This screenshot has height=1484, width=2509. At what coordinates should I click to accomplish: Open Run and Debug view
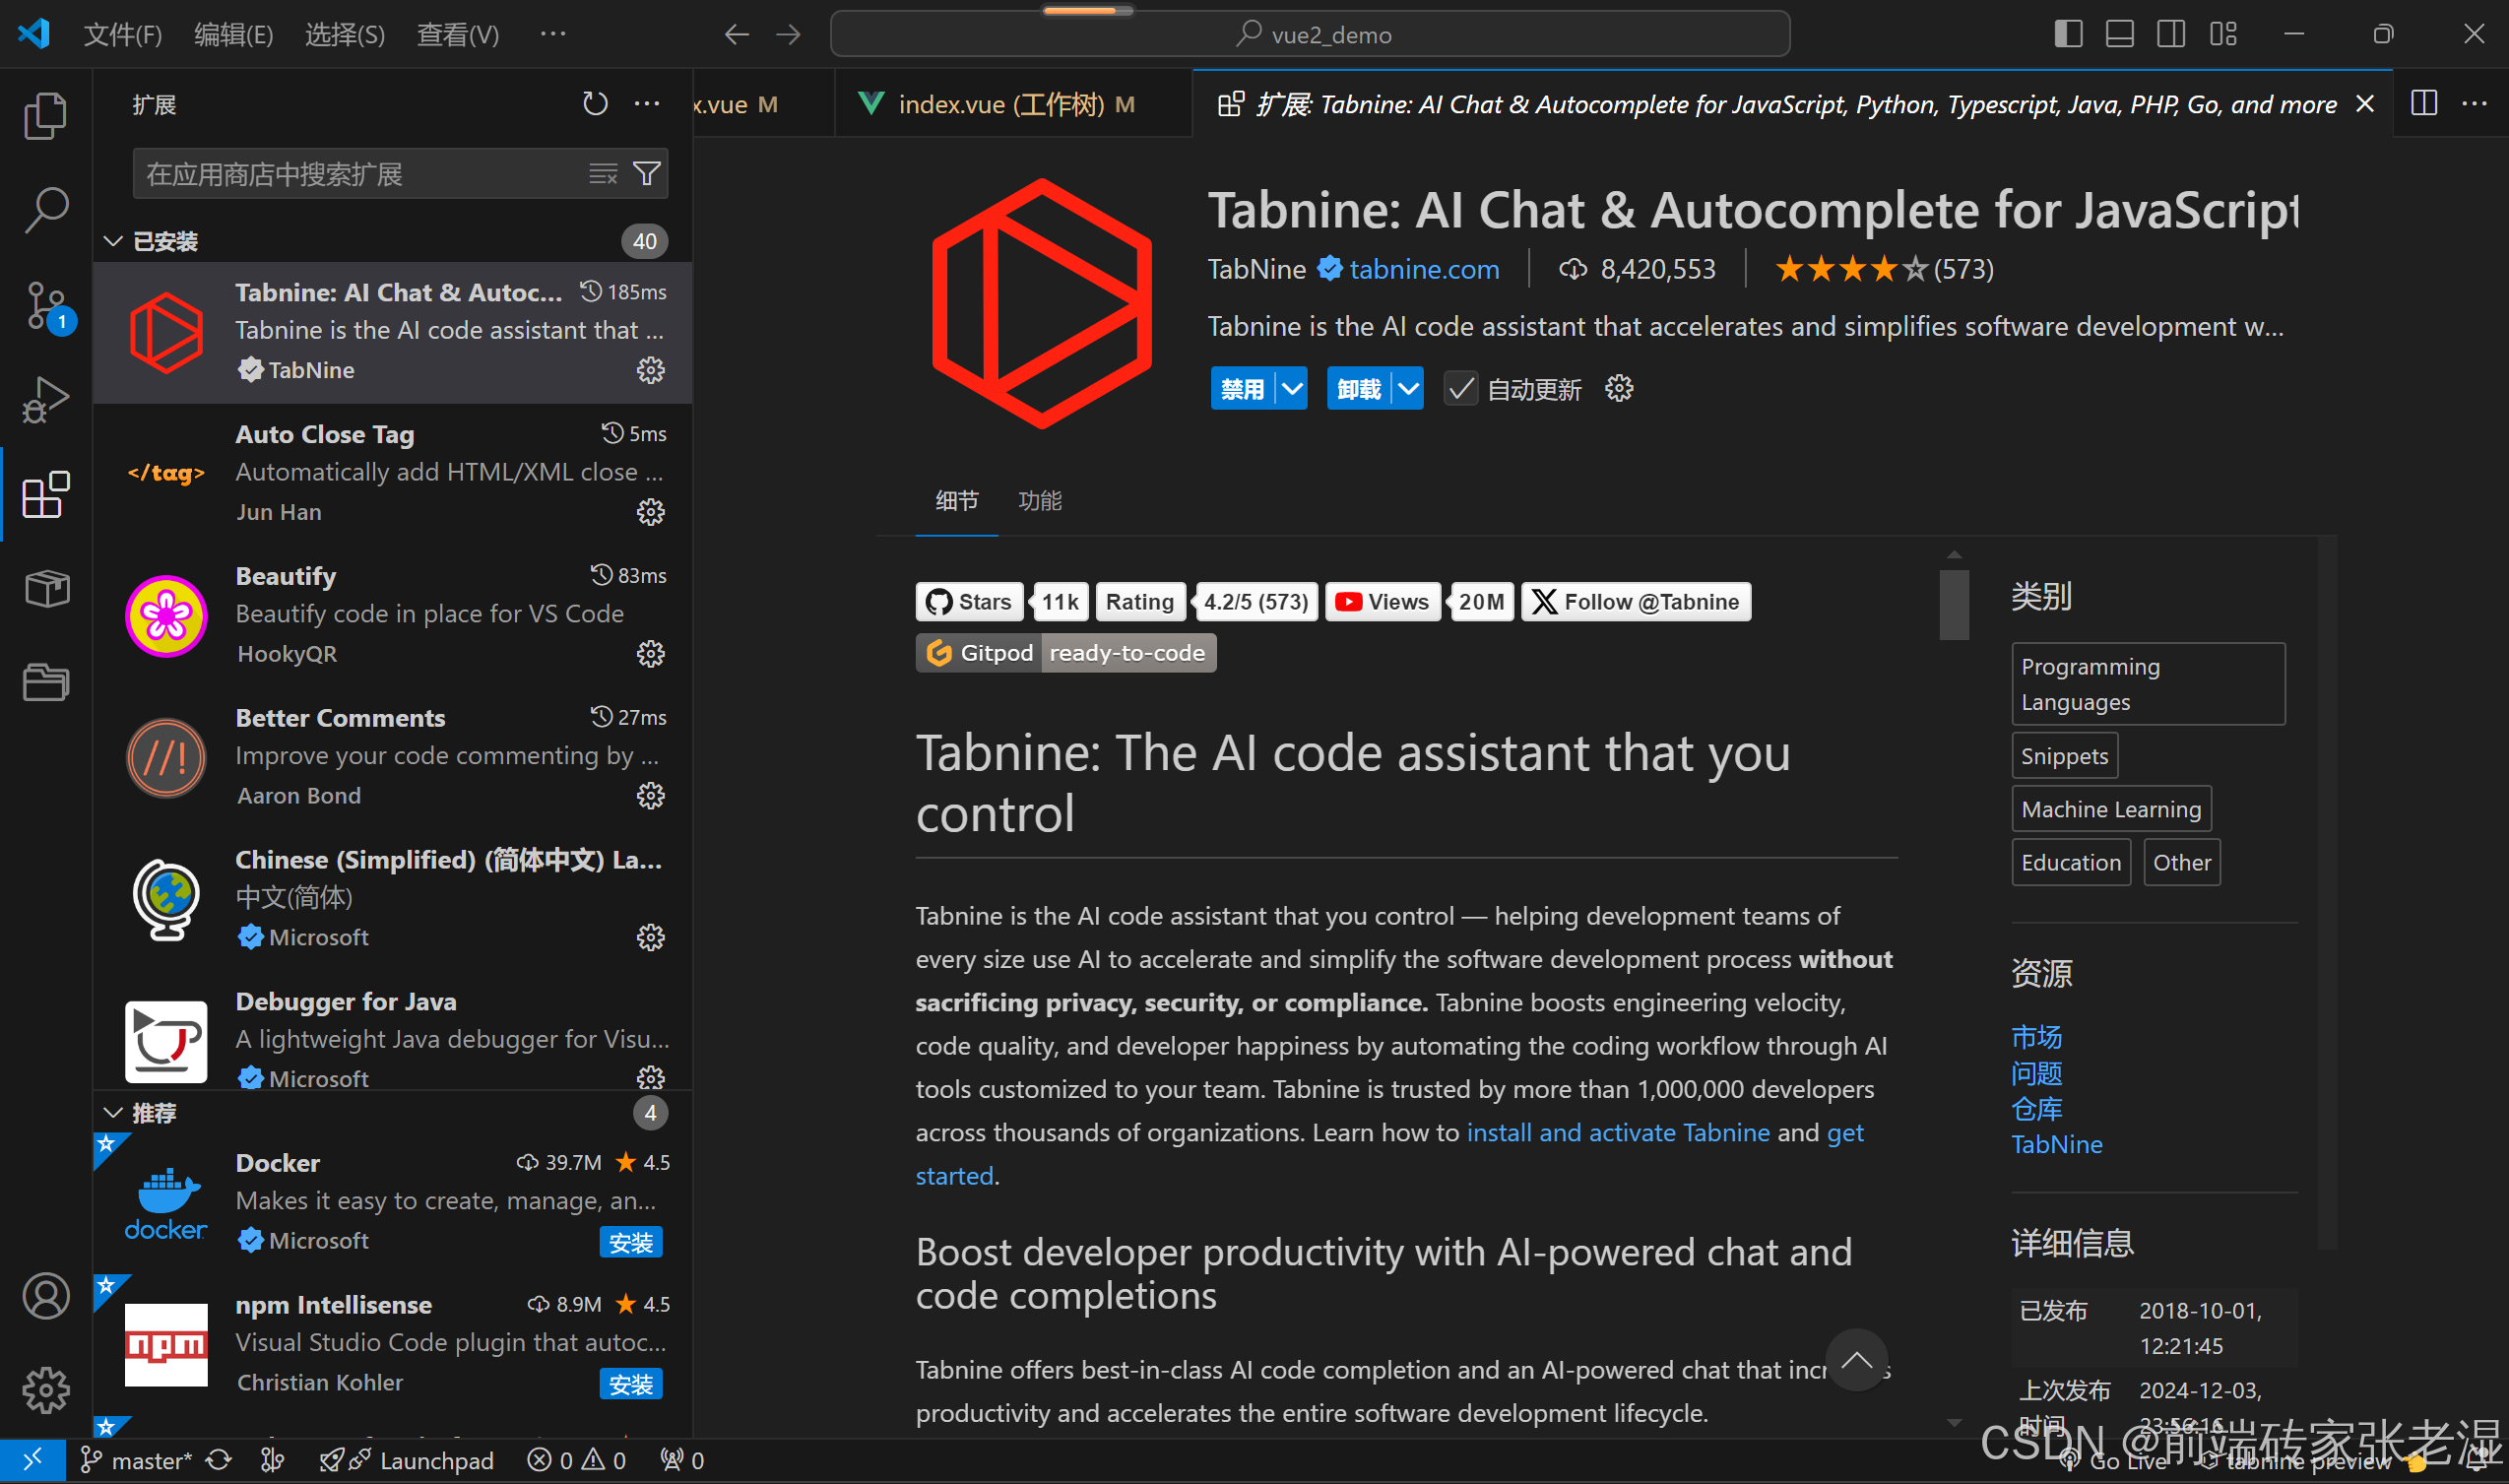(x=45, y=400)
